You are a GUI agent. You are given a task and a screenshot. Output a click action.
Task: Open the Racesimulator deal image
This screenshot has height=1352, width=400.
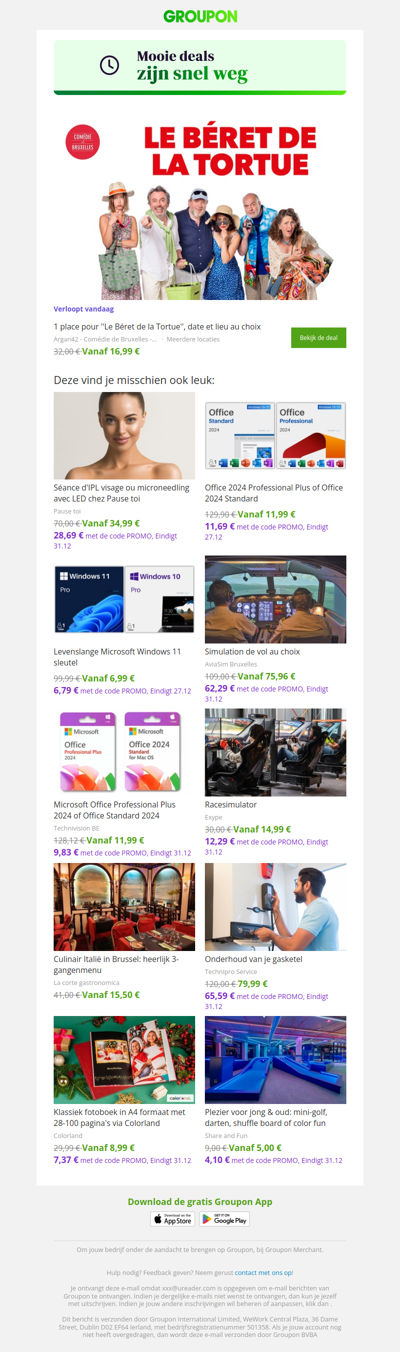pyautogui.click(x=275, y=752)
